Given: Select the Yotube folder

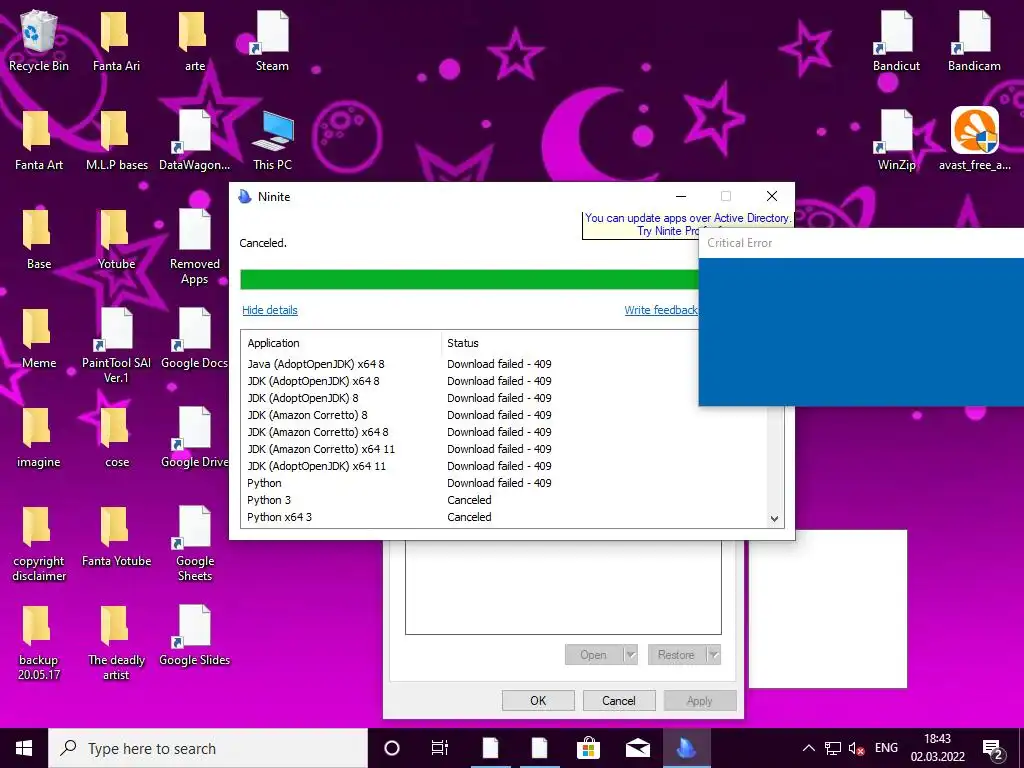Looking at the screenshot, I should click(x=116, y=239).
